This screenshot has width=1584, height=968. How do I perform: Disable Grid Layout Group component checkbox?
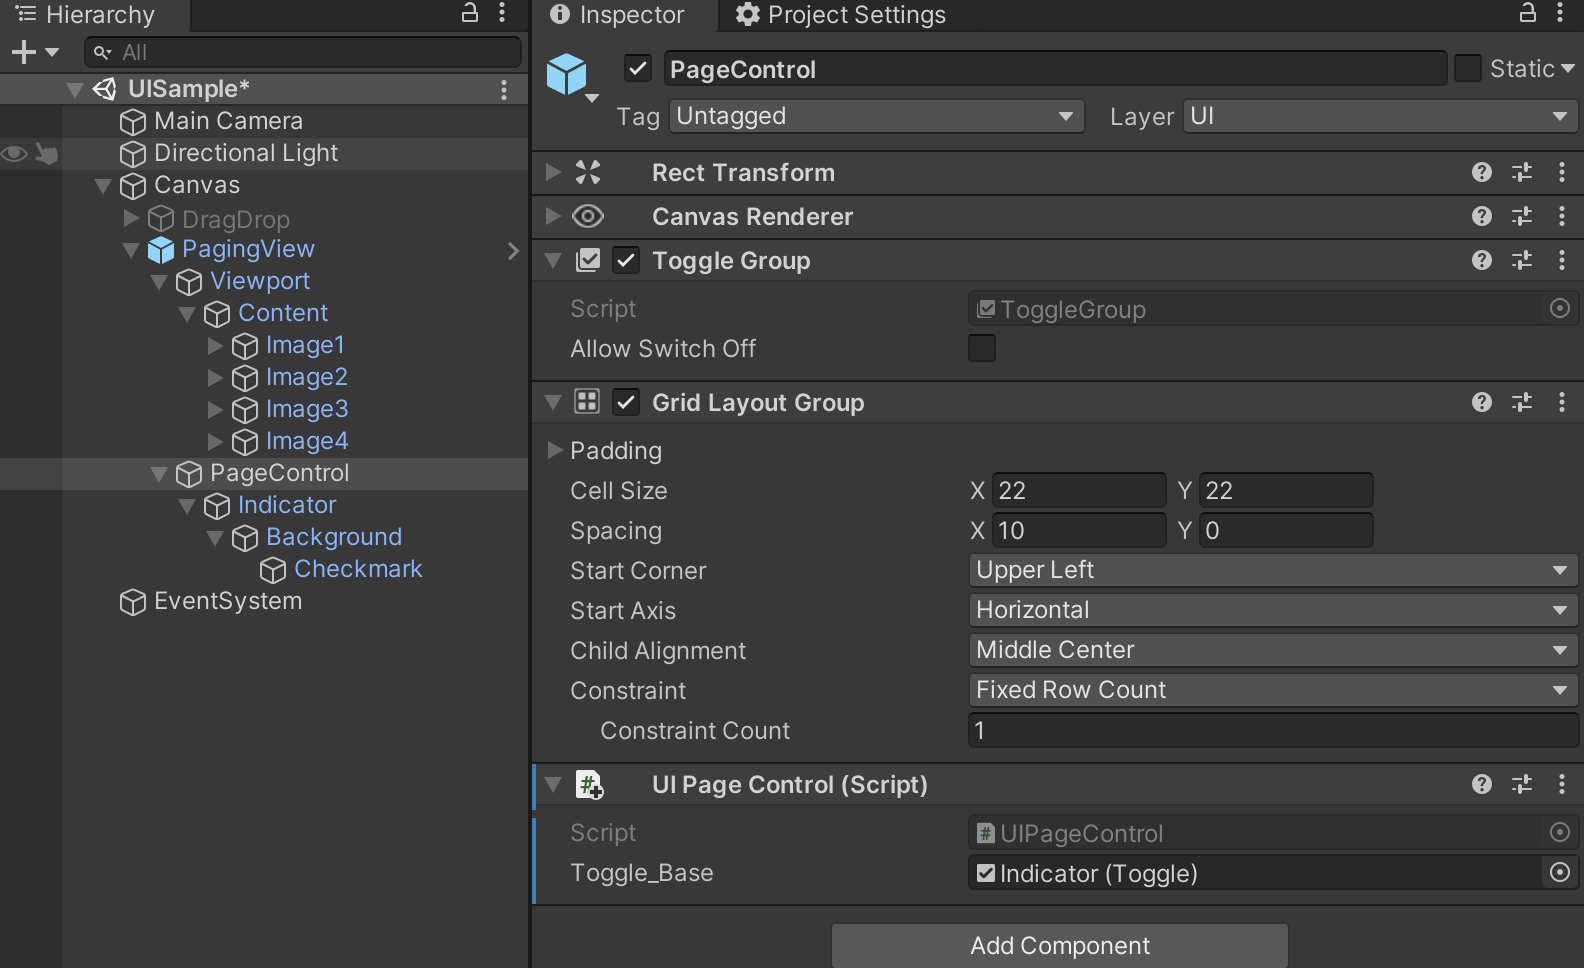pos(626,402)
